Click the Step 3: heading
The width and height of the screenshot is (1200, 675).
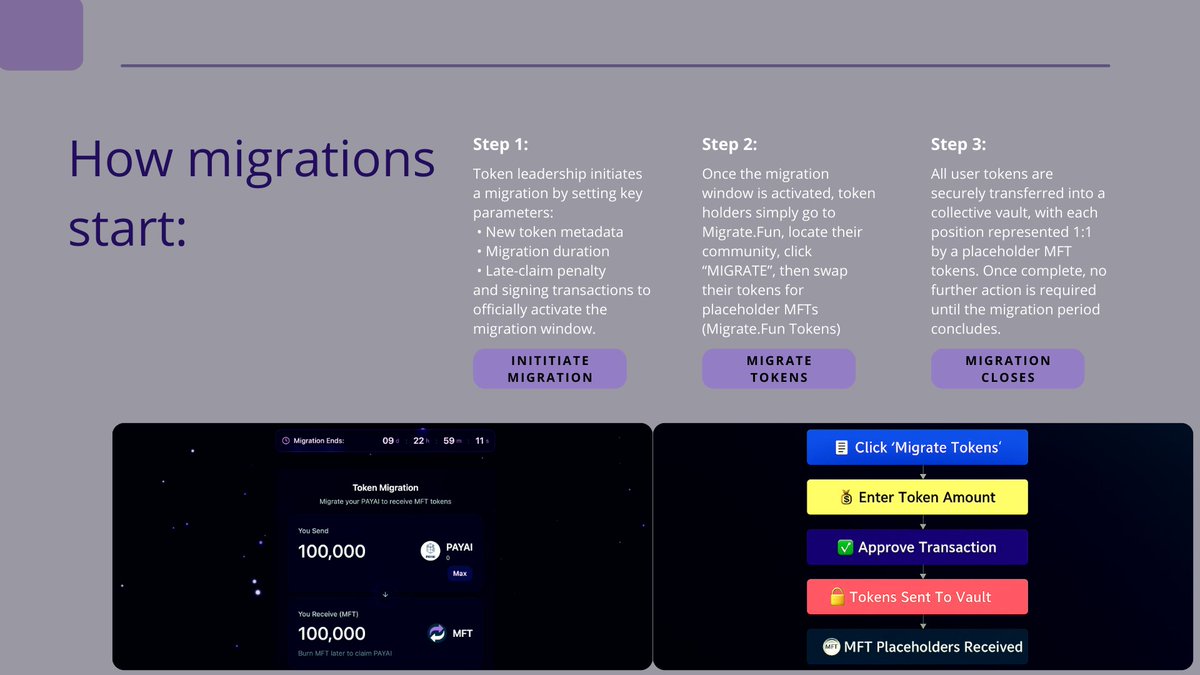click(958, 145)
